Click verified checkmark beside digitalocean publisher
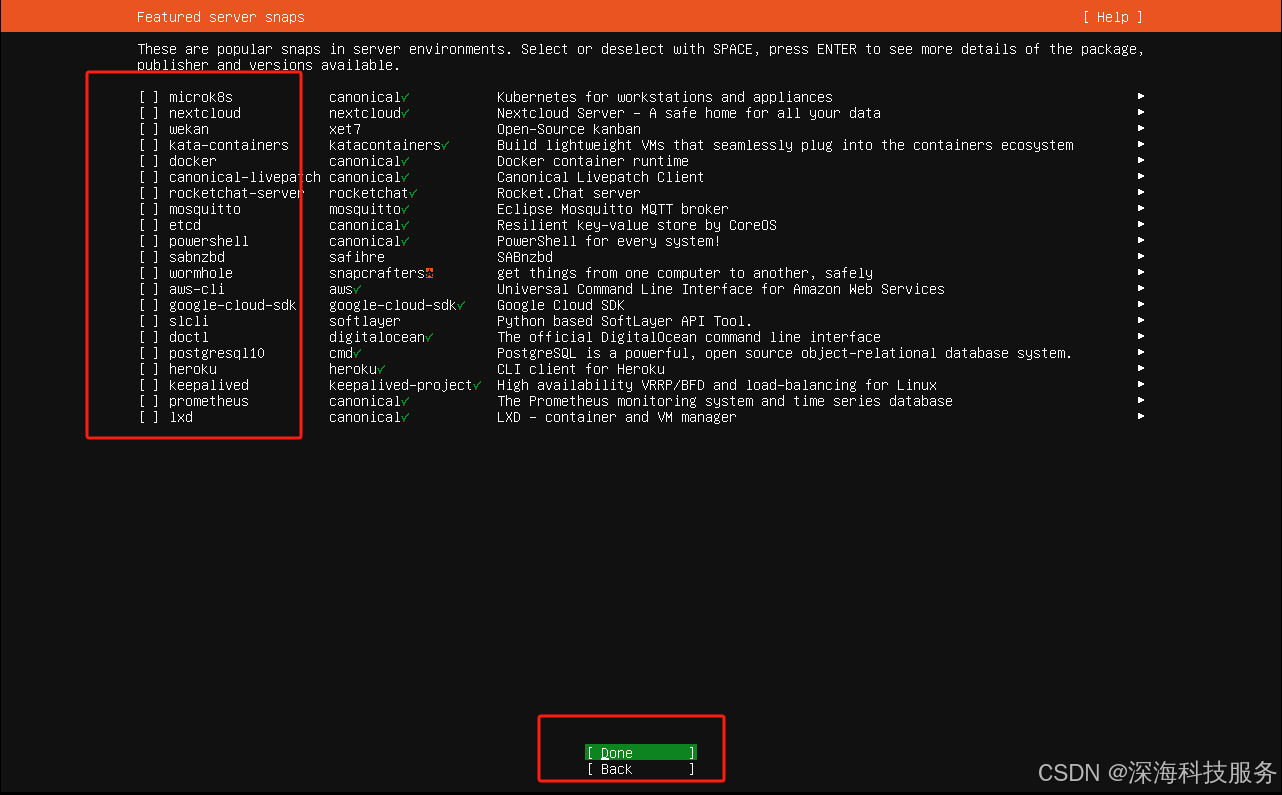Viewport: 1282px width, 795px height. point(429,337)
